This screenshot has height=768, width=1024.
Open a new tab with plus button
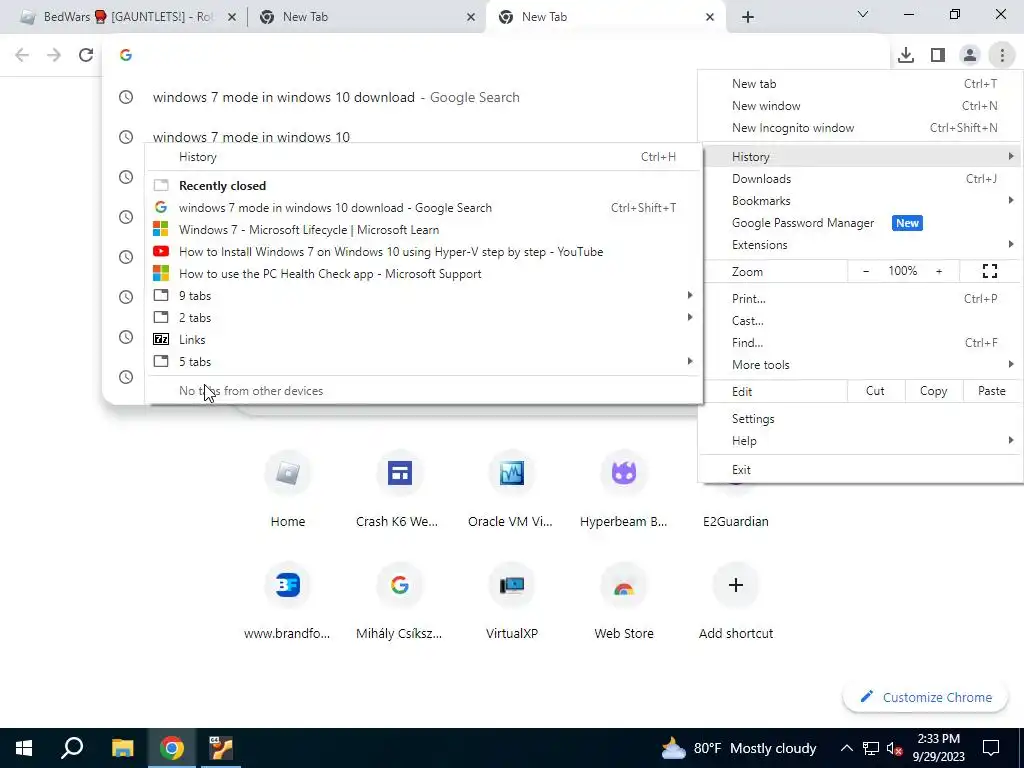[748, 17]
